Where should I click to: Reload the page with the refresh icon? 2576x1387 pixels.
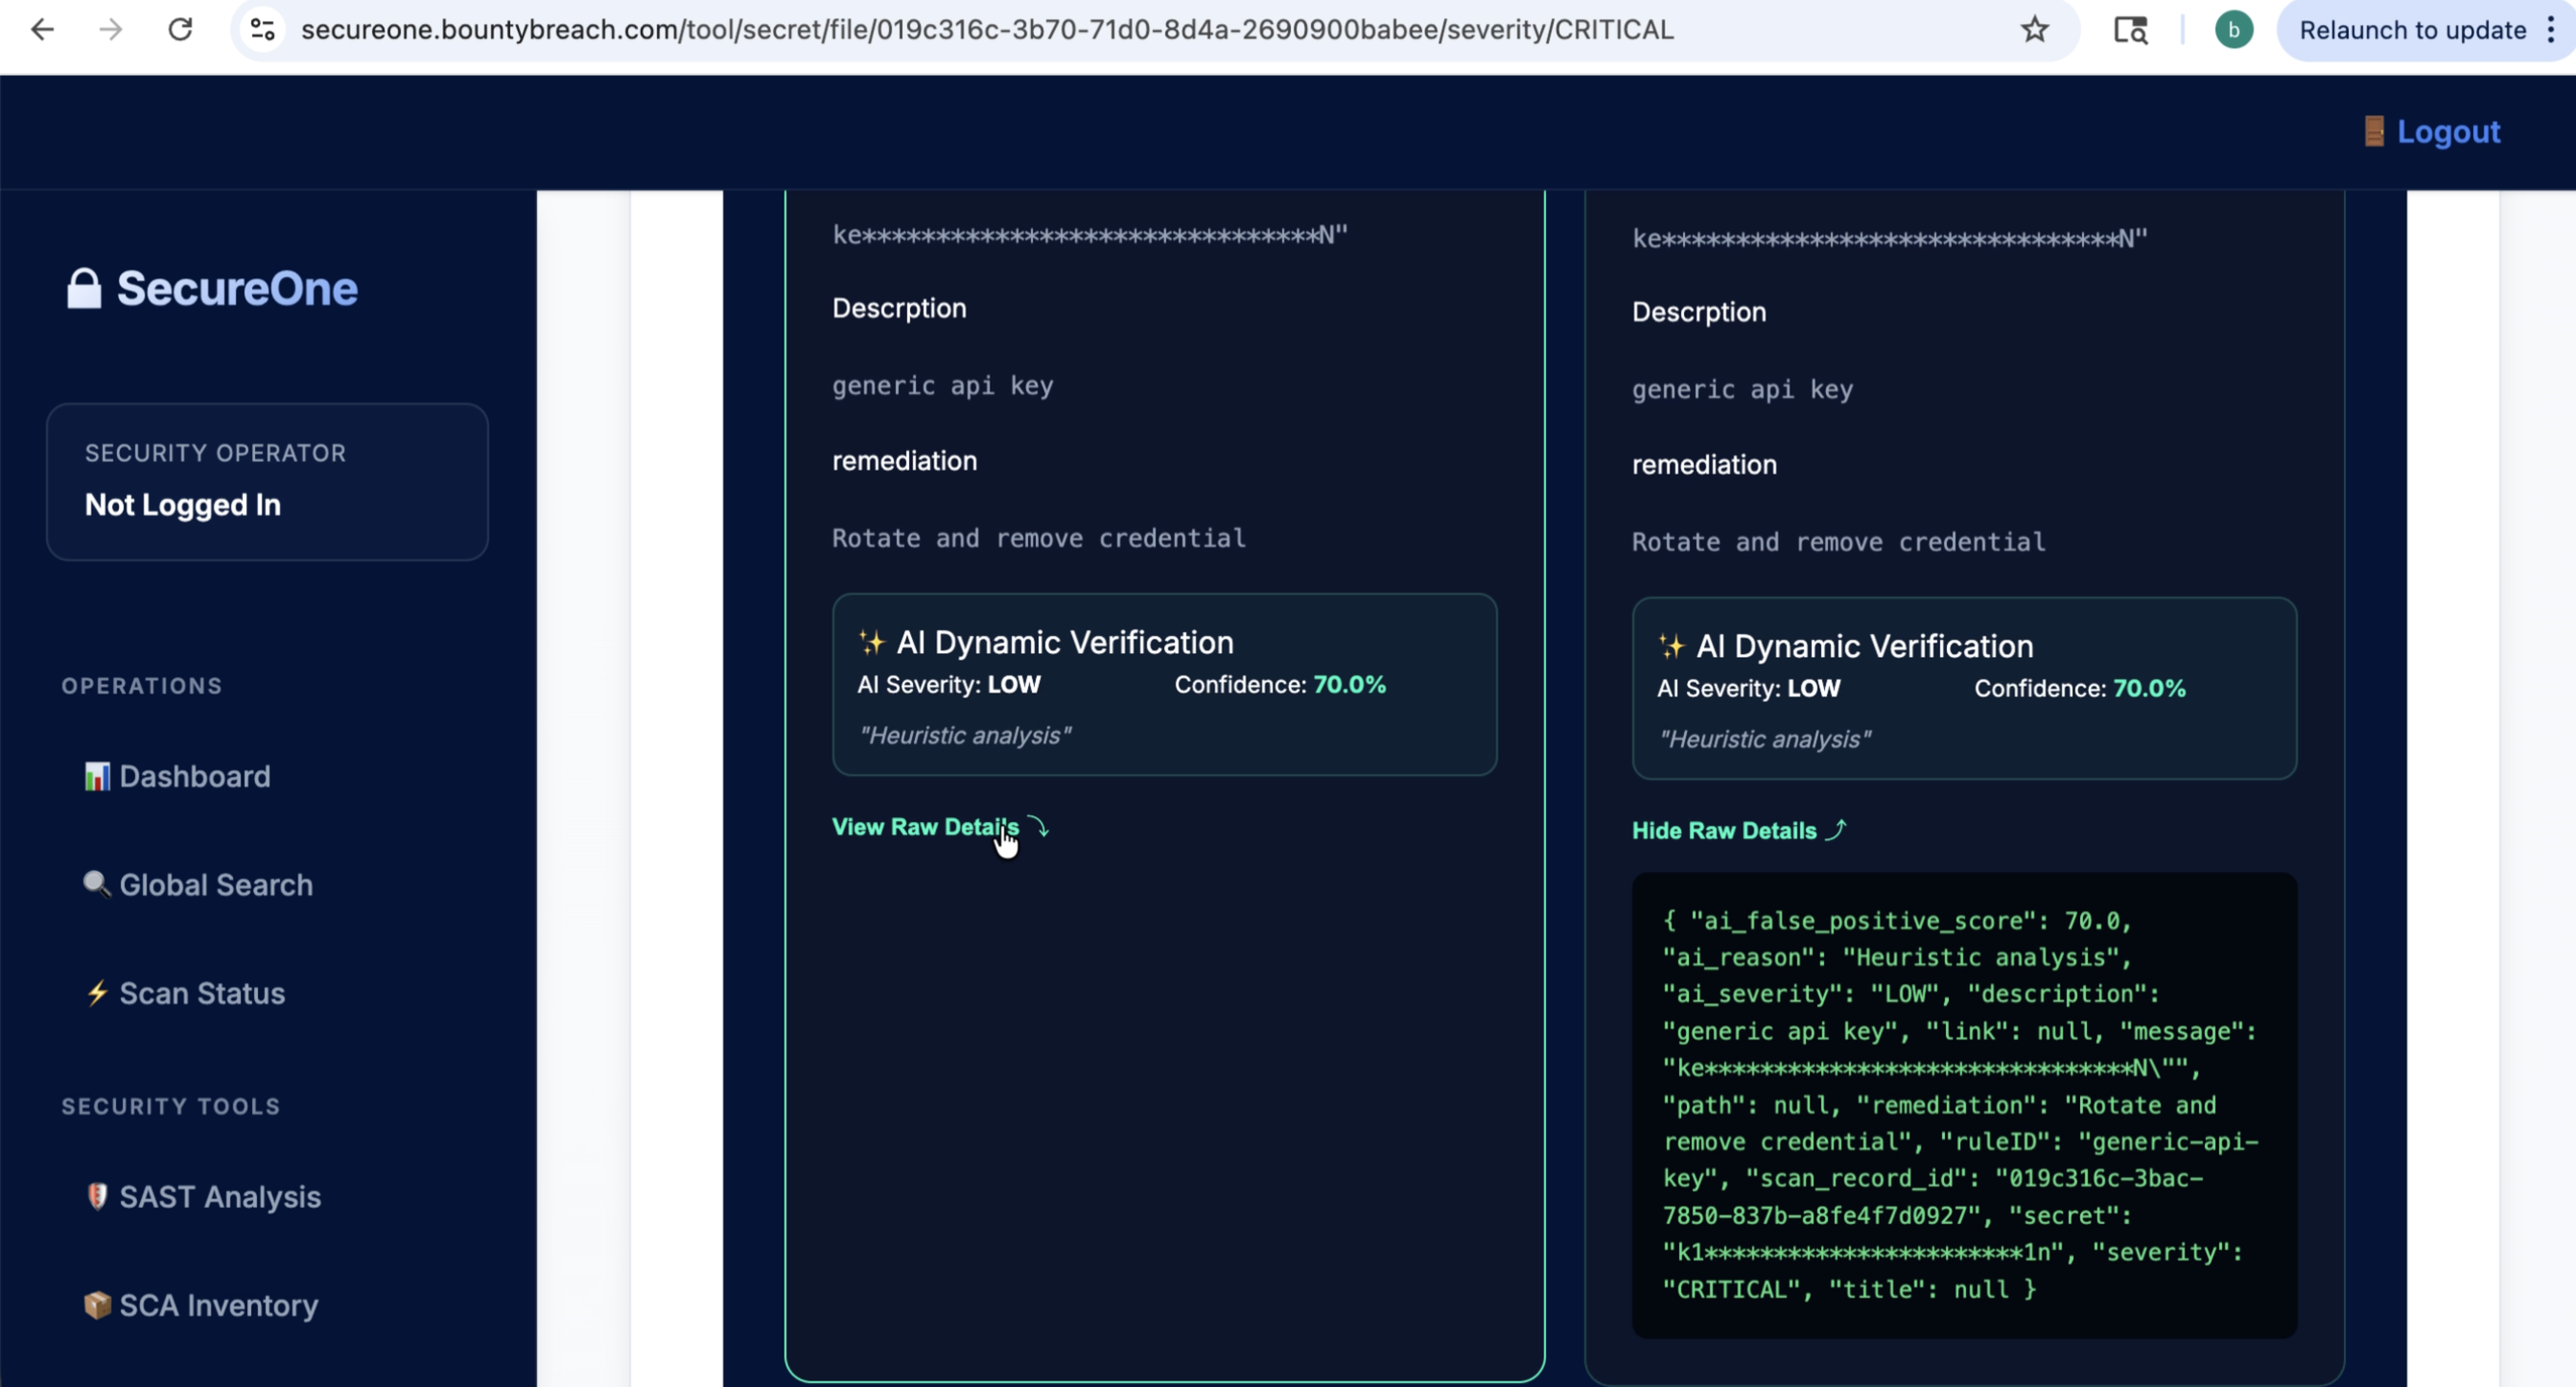click(180, 30)
